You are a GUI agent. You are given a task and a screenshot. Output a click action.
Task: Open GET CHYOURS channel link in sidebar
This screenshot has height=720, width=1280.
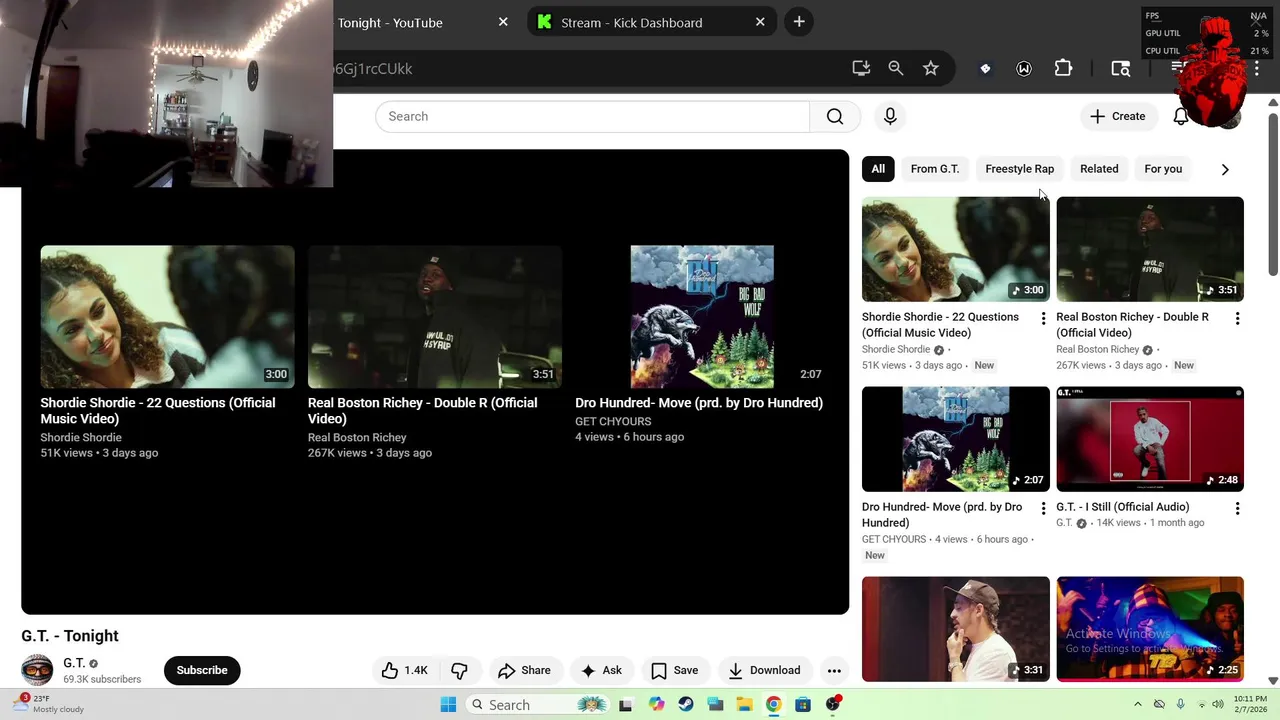coord(894,540)
